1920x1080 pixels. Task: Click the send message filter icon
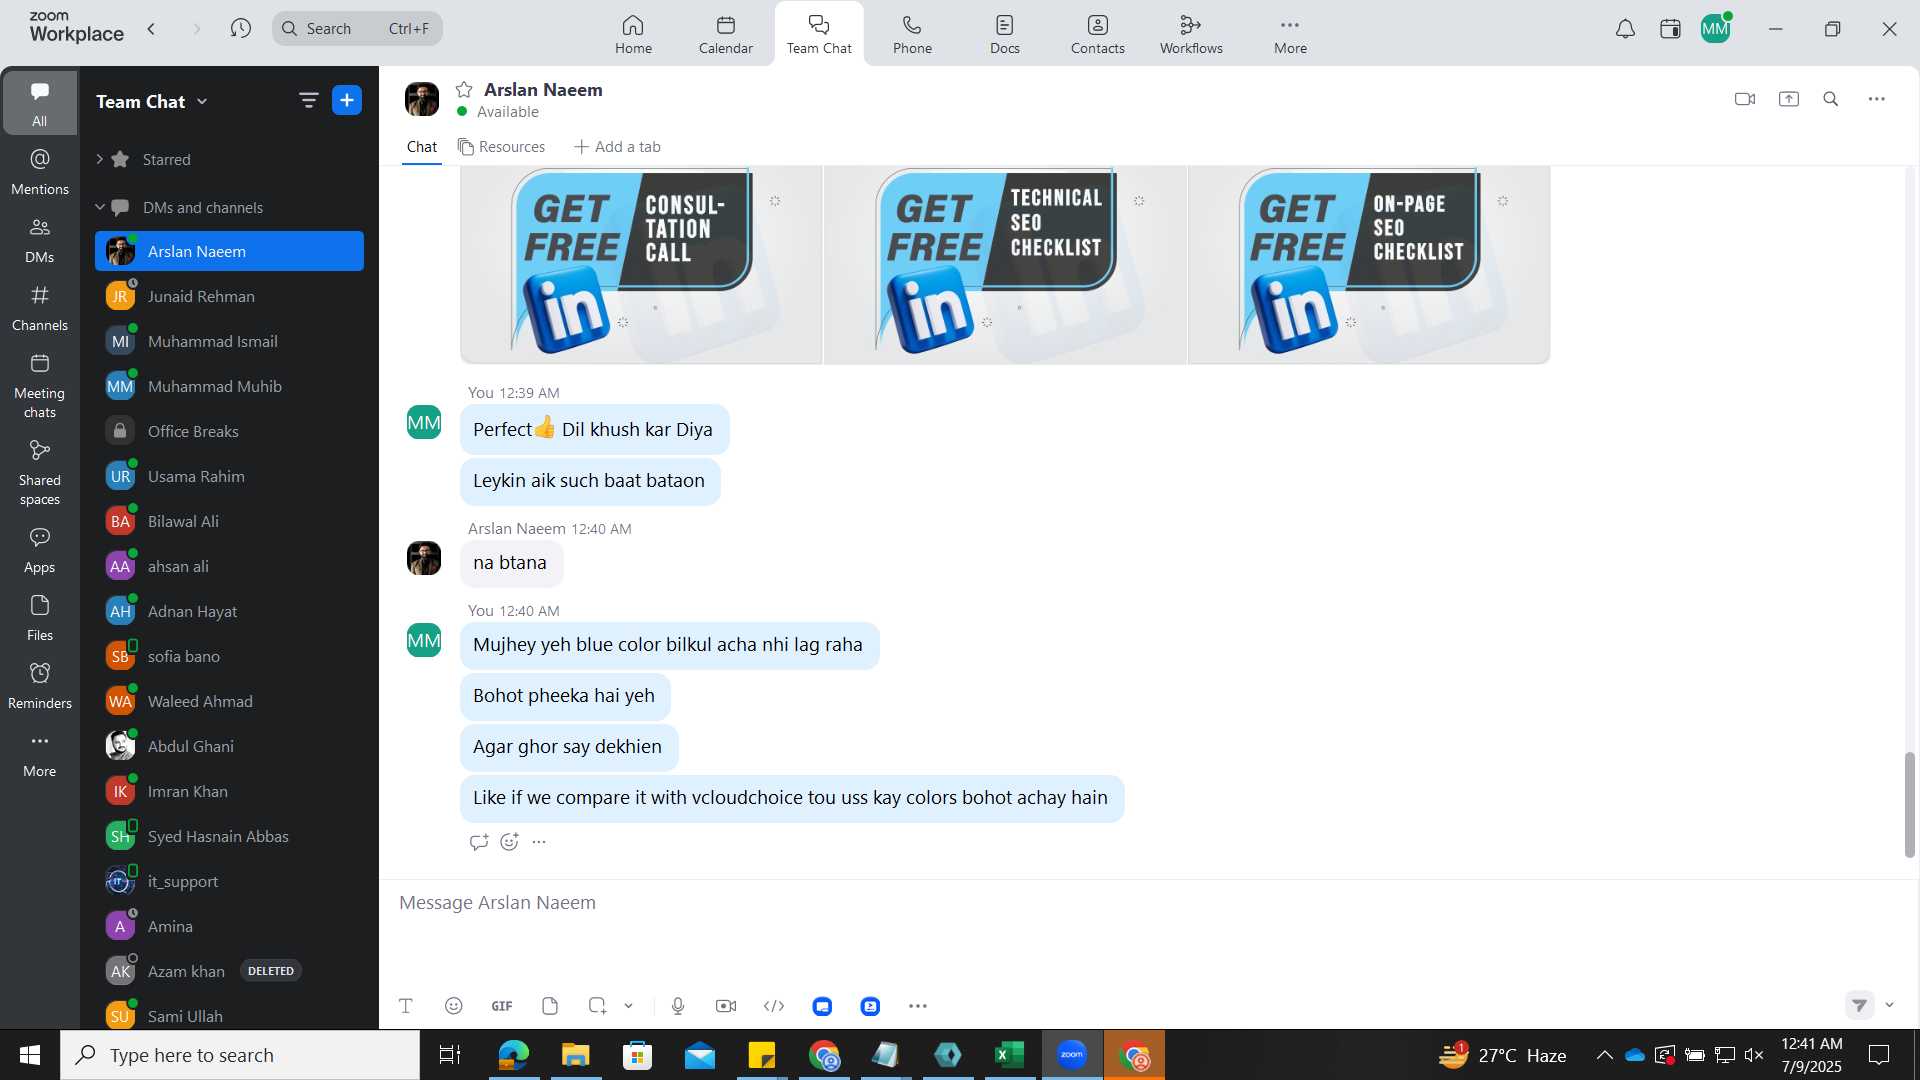pyautogui.click(x=1859, y=1005)
